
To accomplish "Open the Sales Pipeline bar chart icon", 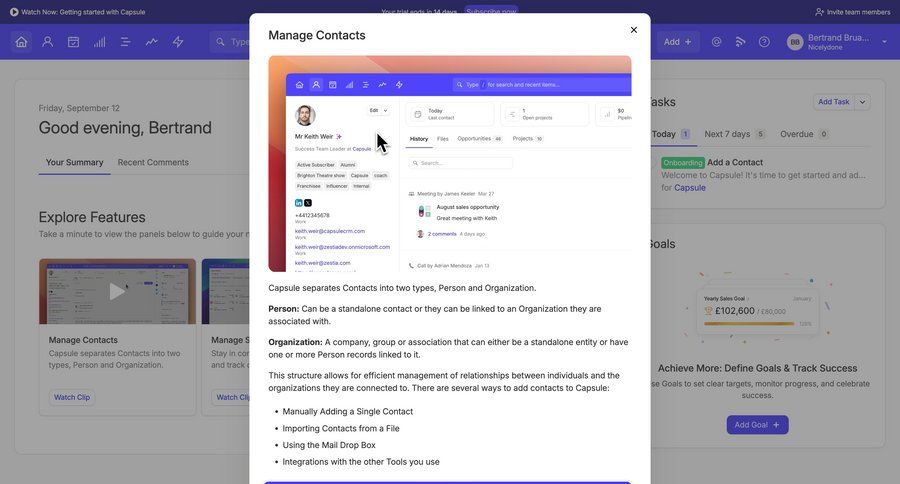I will [x=99, y=42].
